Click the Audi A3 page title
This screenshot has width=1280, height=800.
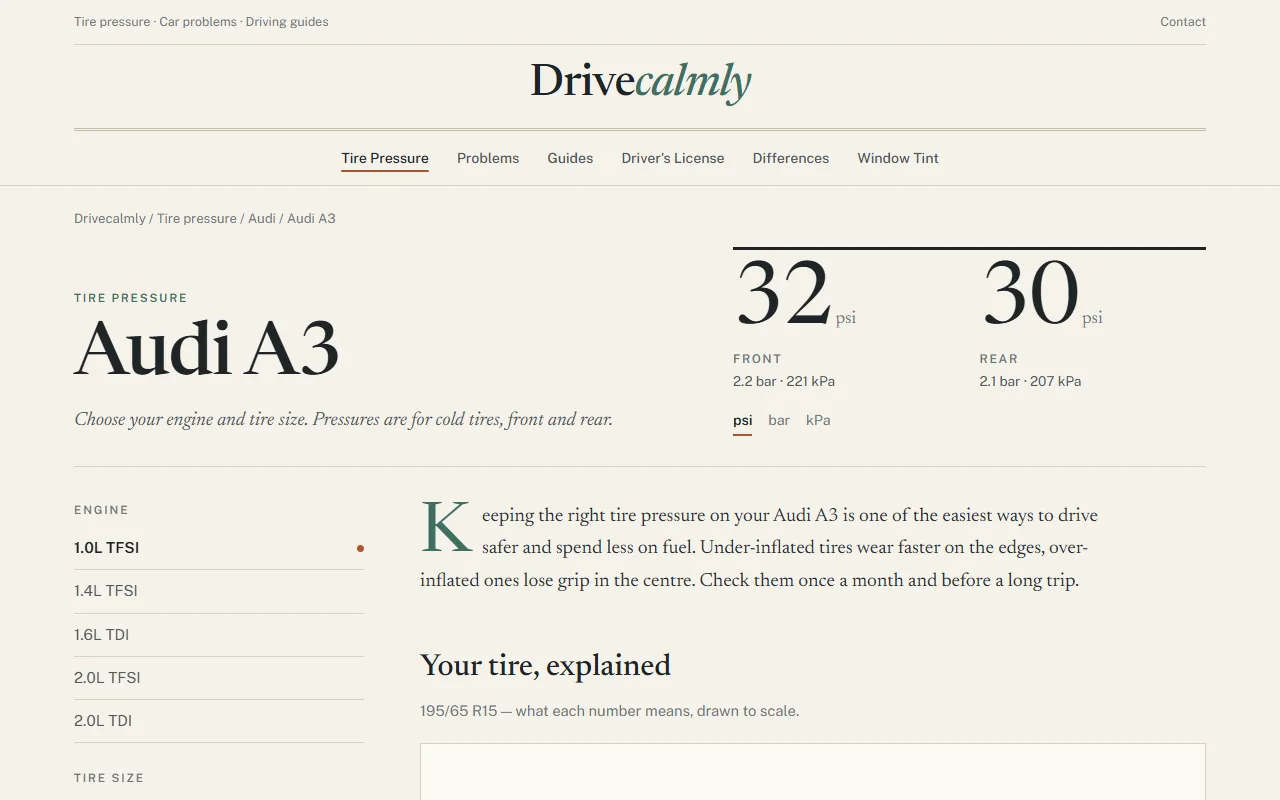click(207, 349)
